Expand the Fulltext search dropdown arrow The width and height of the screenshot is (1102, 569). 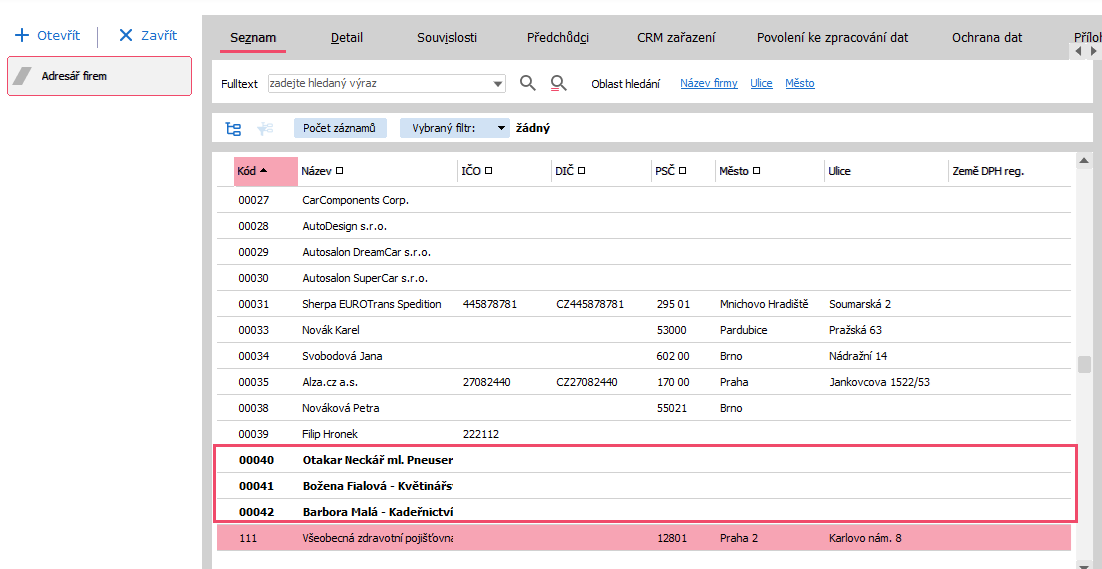pyautogui.click(x=498, y=84)
